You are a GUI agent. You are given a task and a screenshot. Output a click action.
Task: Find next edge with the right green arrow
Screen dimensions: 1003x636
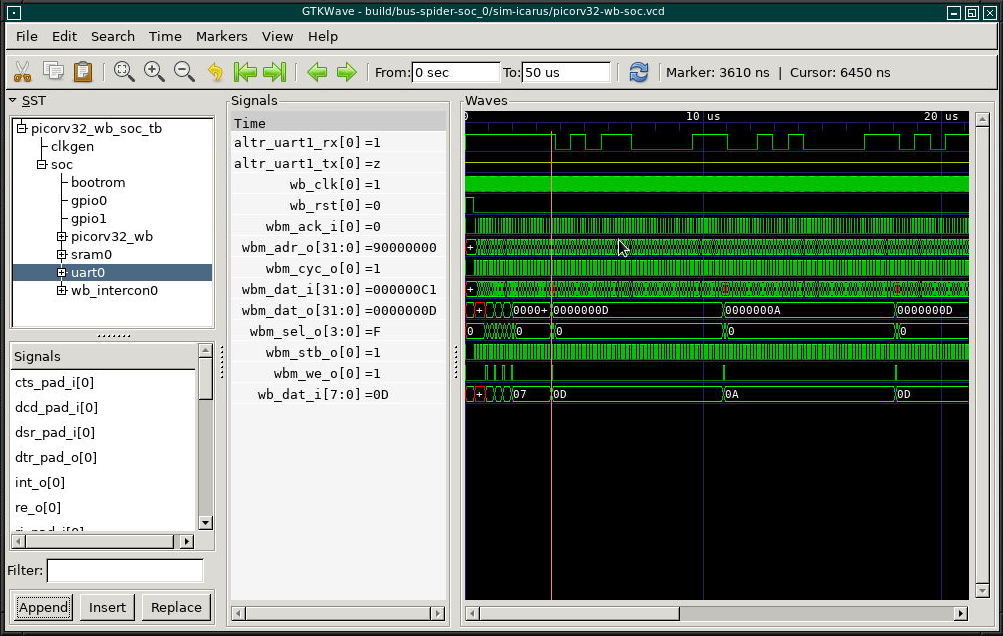pyautogui.click(x=347, y=72)
